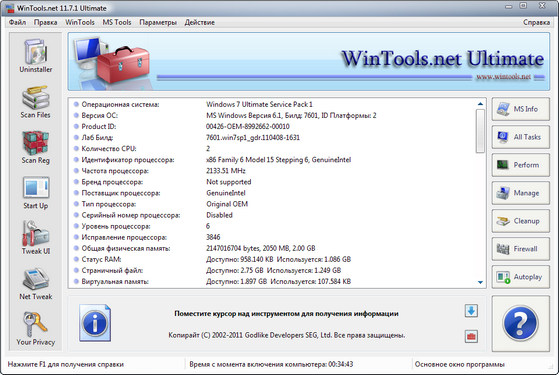Click the Серийный номер процессора row label
Image resolution: width=559 pixels, height=375 pixels.
131,215
